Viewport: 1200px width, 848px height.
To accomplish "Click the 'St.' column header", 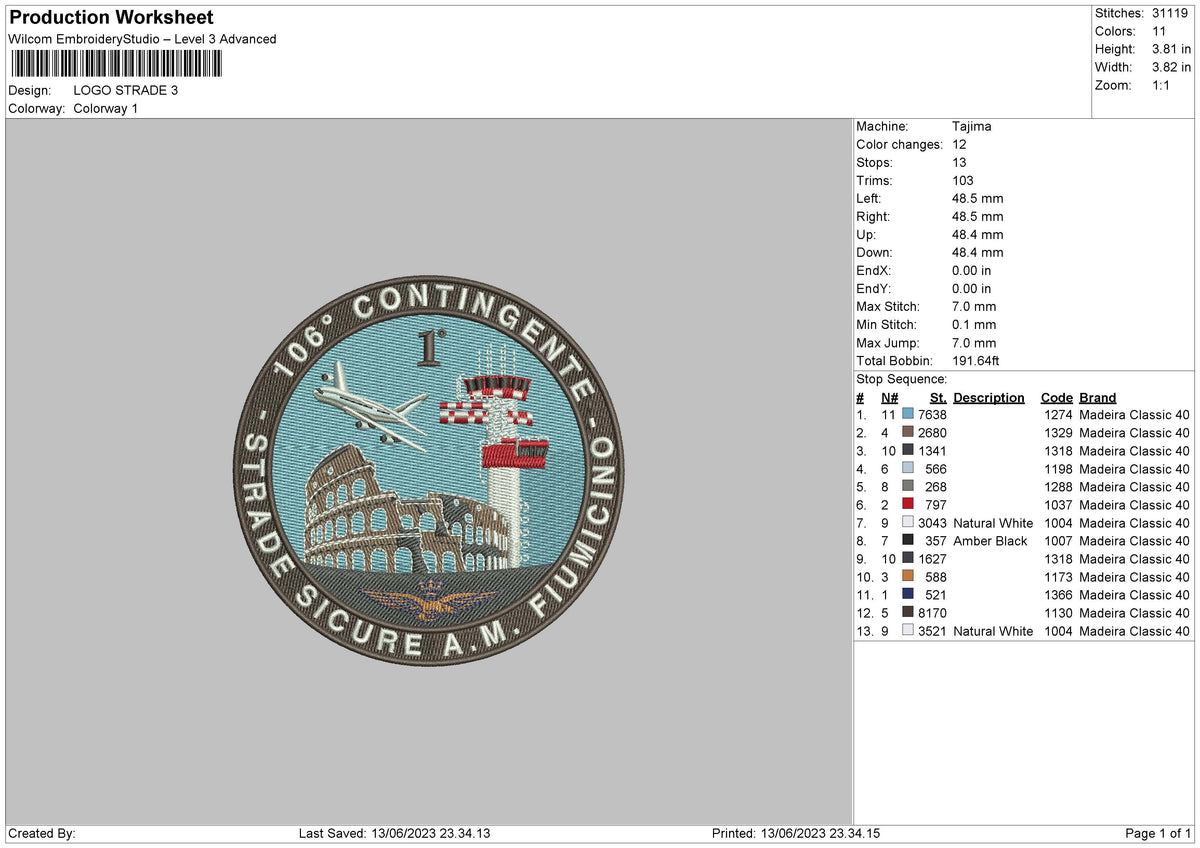I will [x=938, y=398].
